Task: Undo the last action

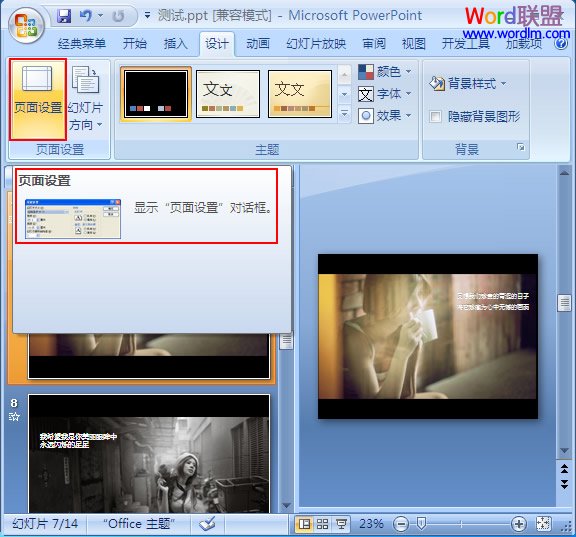Action: tap(86, 16)
